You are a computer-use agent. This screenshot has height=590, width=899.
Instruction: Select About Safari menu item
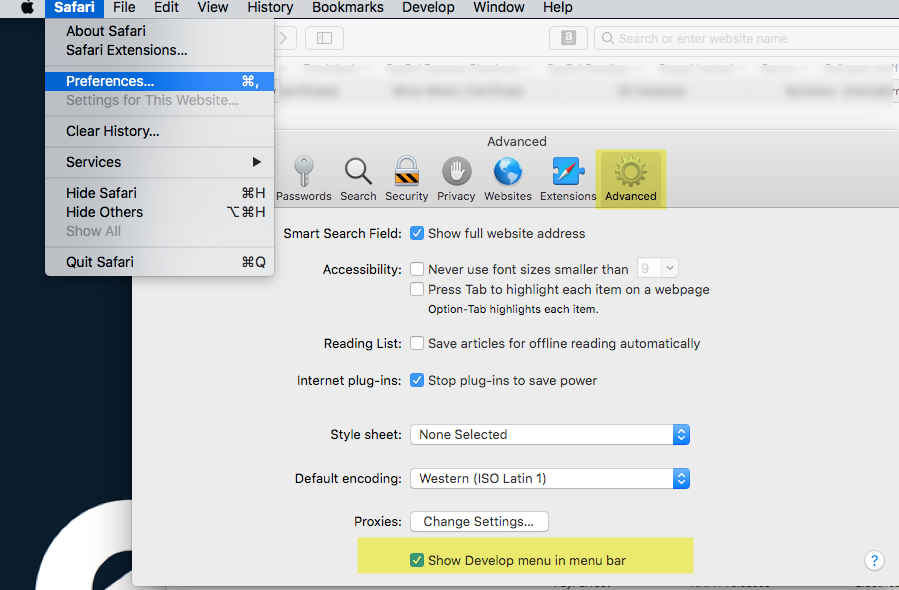[x=159, y=31]
